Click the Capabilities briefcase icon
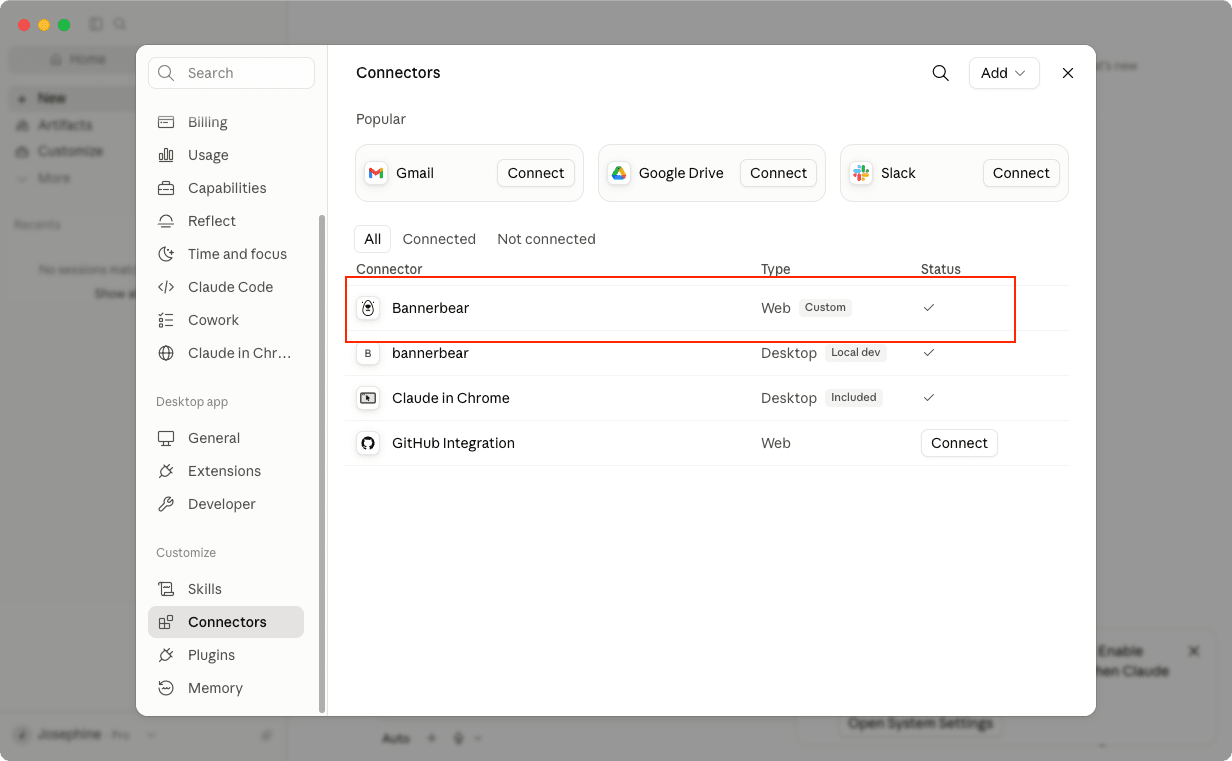1232x761 pixels. 166,188
